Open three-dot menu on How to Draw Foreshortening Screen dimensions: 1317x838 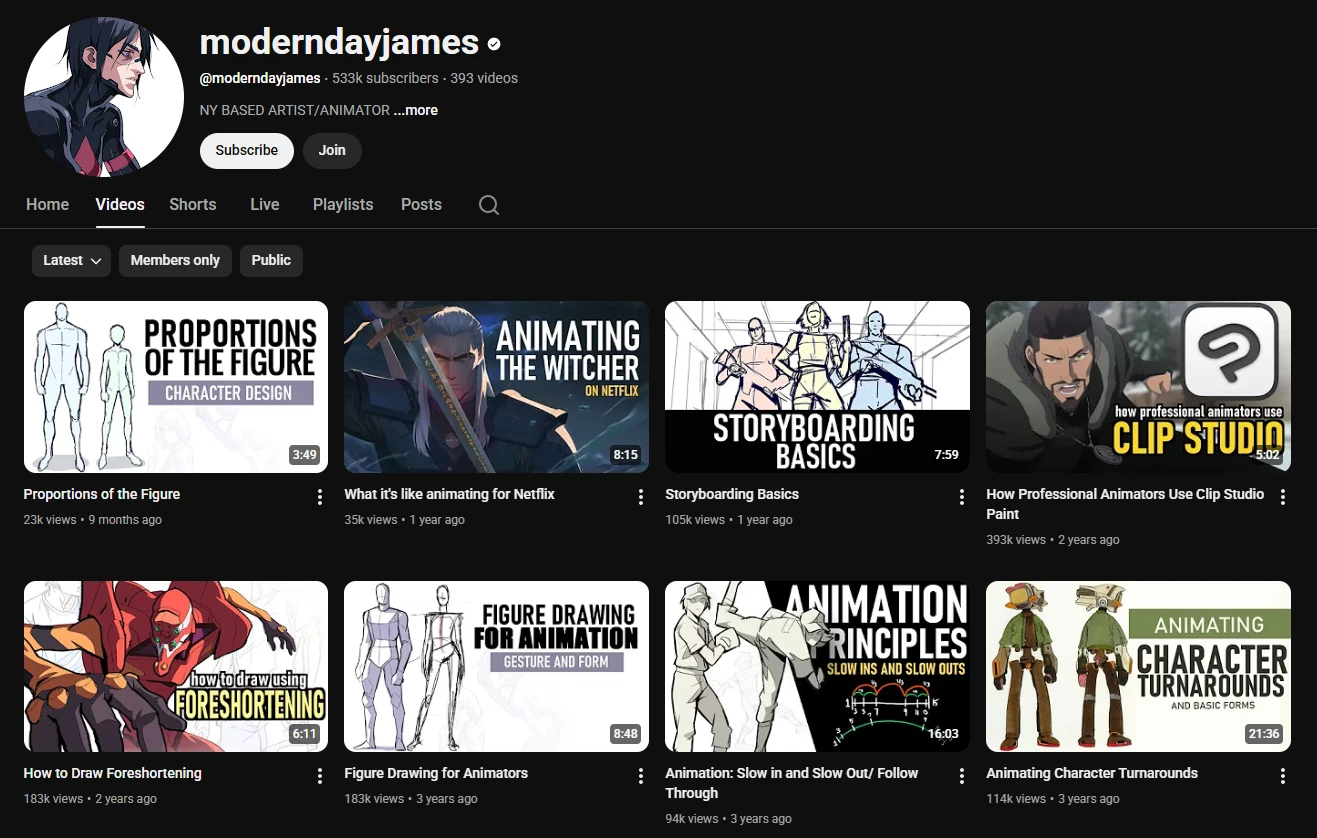pos(319,775)
